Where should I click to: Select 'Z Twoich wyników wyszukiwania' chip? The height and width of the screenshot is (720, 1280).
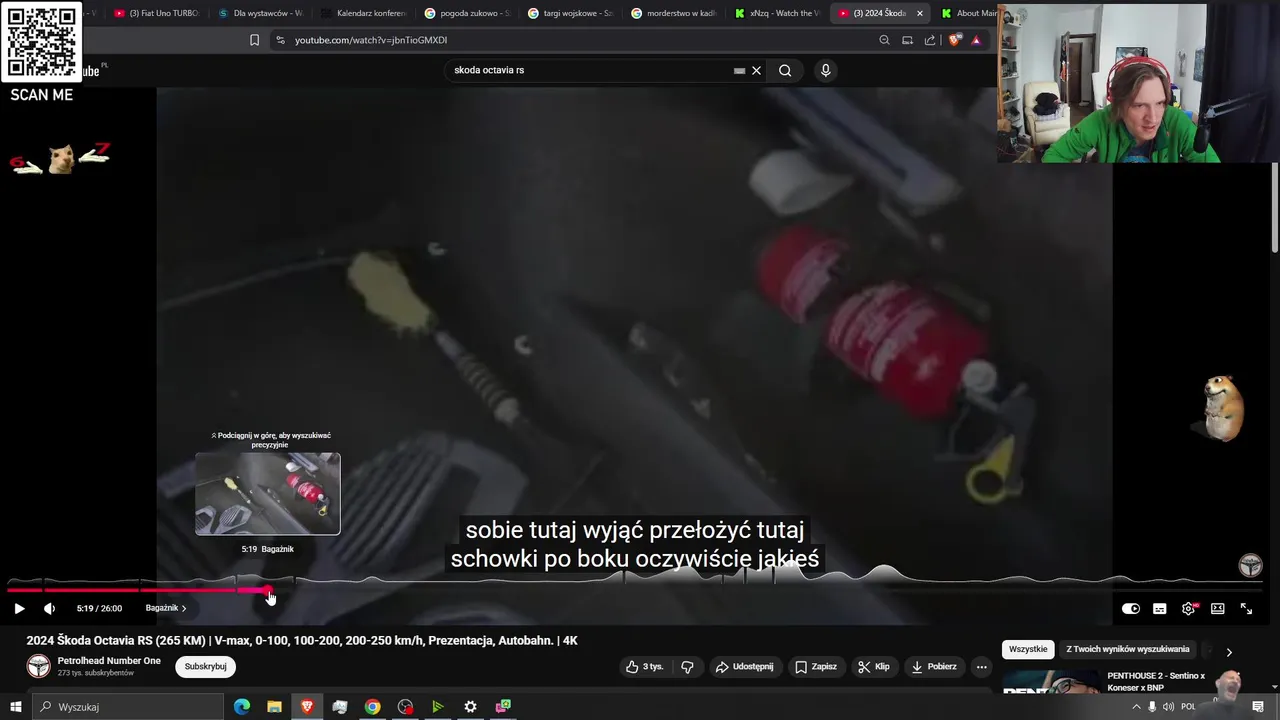pyautogui.click(x=1128, y=649)
